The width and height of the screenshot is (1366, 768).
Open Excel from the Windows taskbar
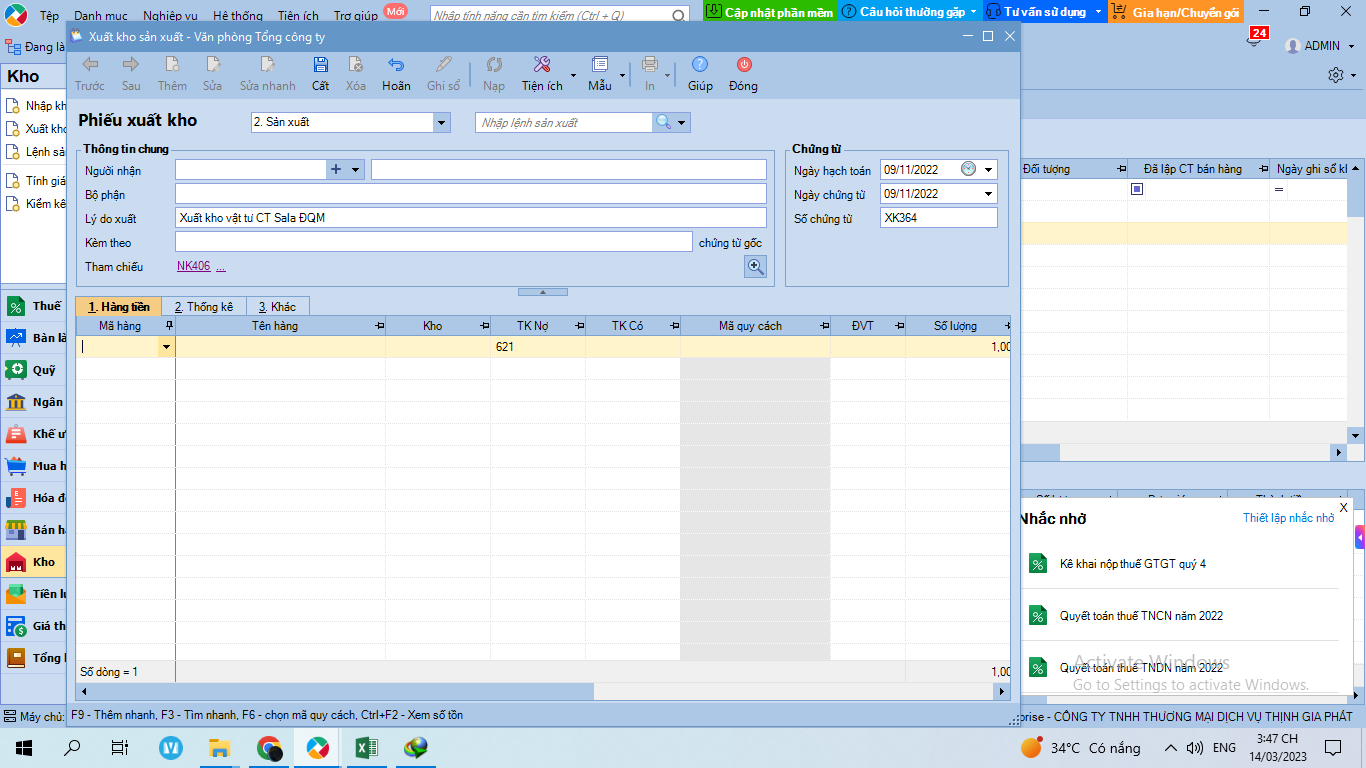pos(366,747)
